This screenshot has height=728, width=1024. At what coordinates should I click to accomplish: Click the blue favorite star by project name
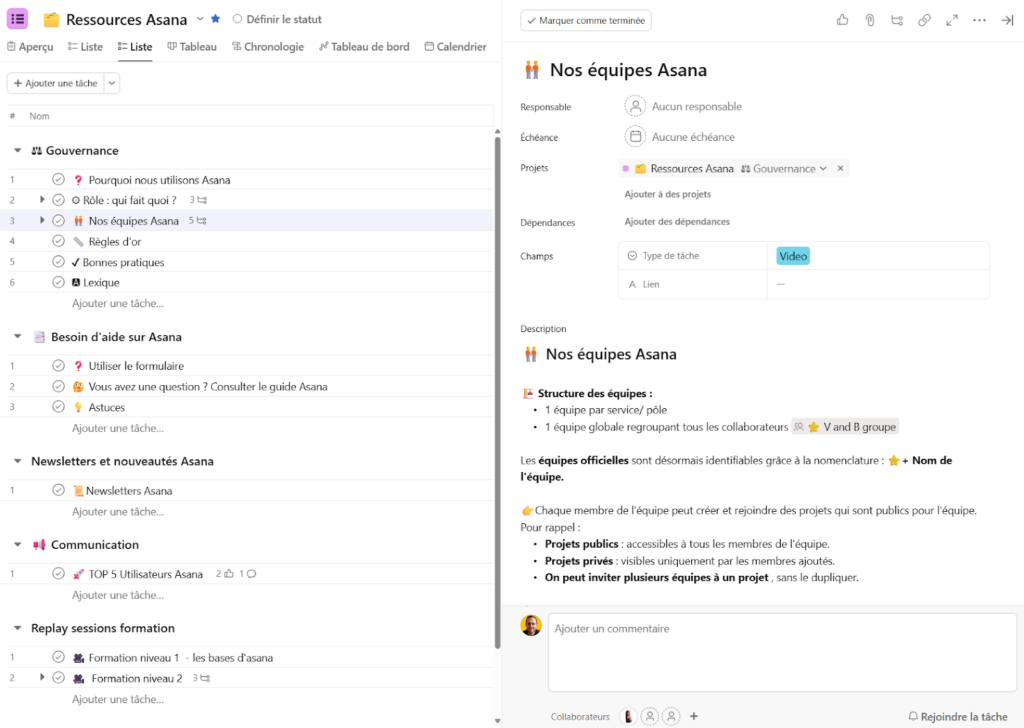pyautogui.click(x=215, y=19)
